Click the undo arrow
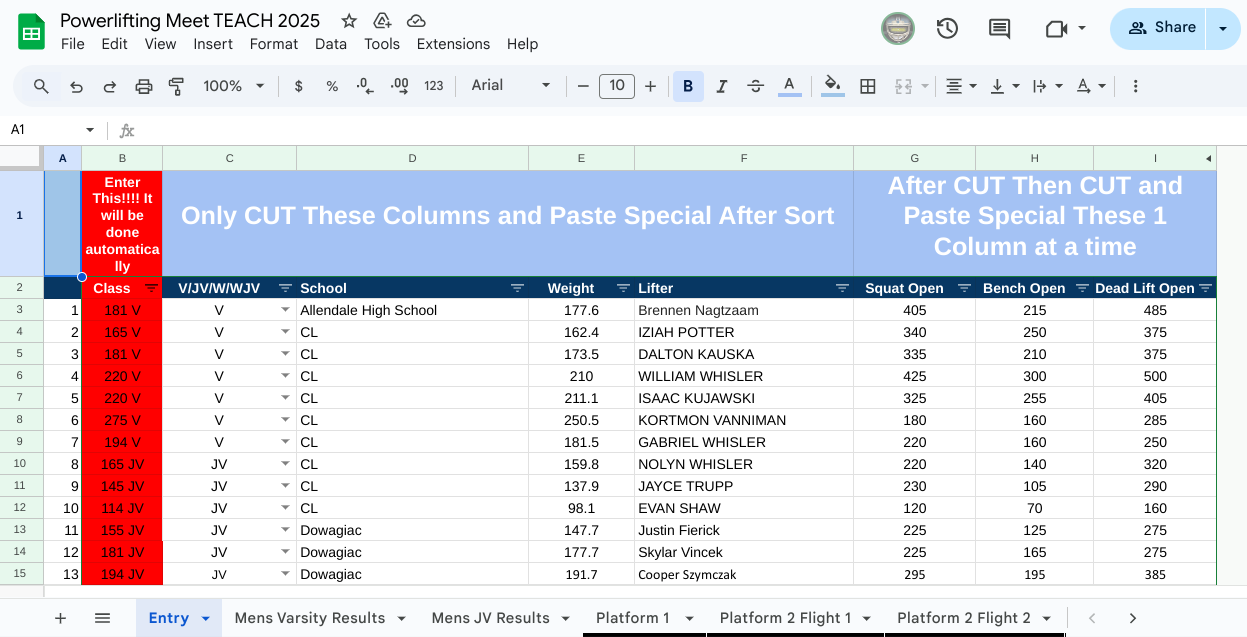1247x637 pixels. pos(76,86)
